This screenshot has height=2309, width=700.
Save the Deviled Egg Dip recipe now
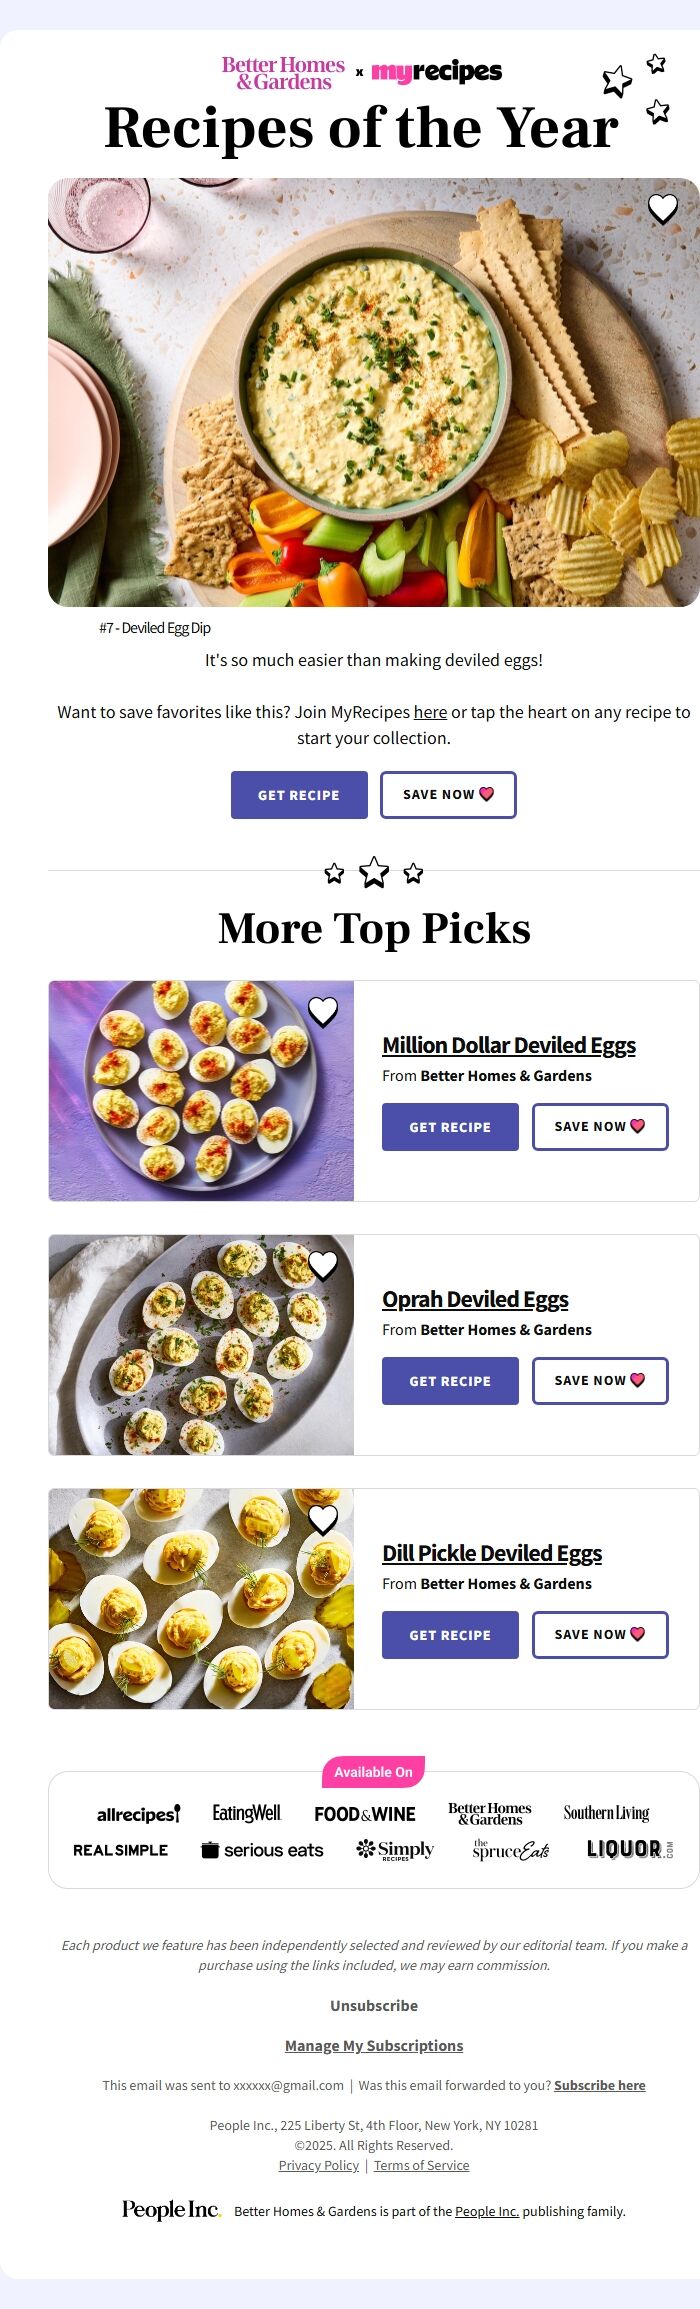tap(448, 795)
